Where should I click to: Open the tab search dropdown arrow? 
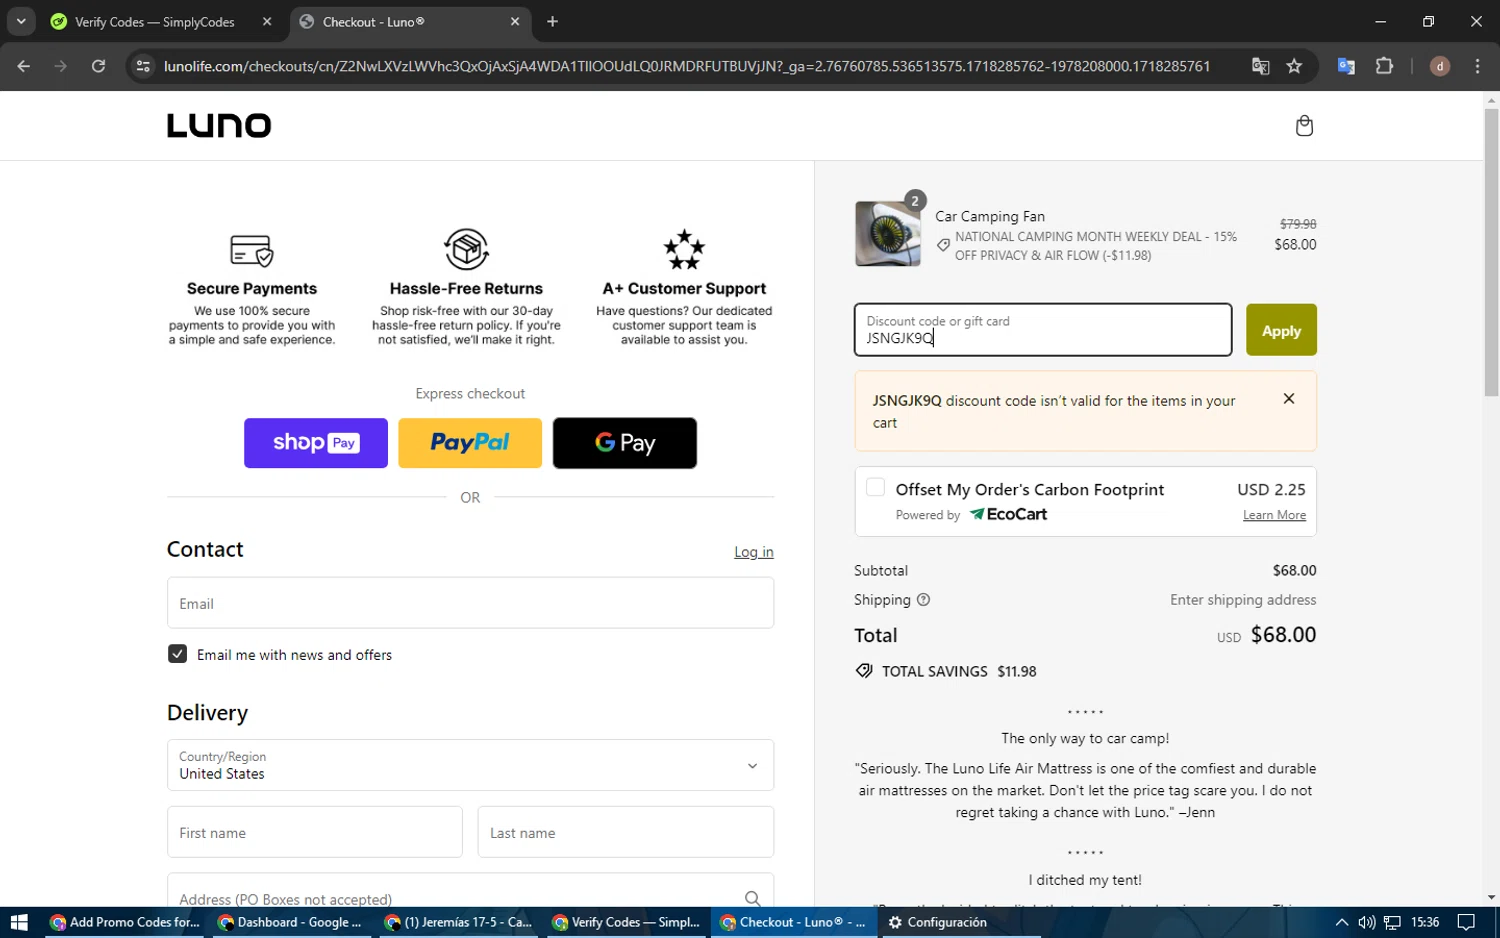[x=21, y=21]
